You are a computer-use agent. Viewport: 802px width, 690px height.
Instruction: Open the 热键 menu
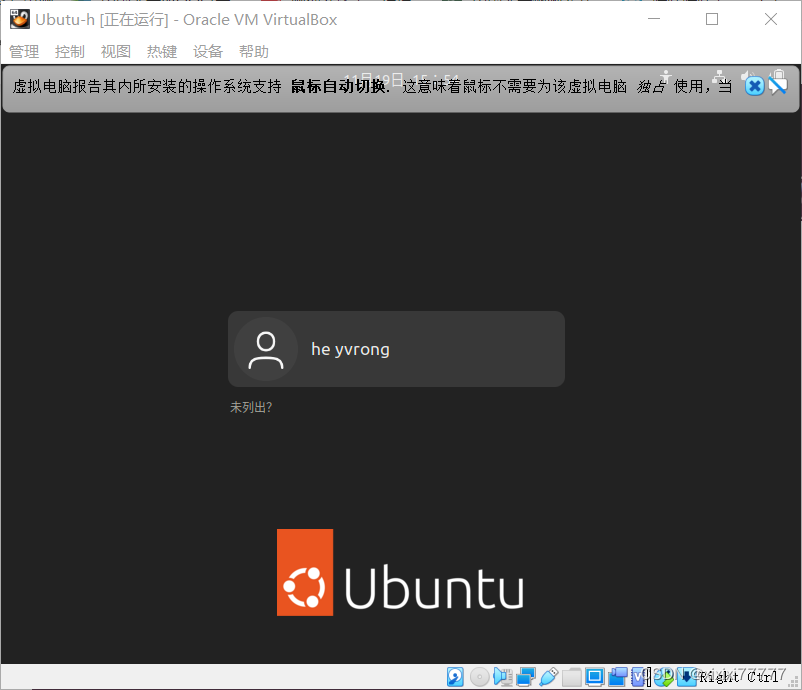click(162, 52)
